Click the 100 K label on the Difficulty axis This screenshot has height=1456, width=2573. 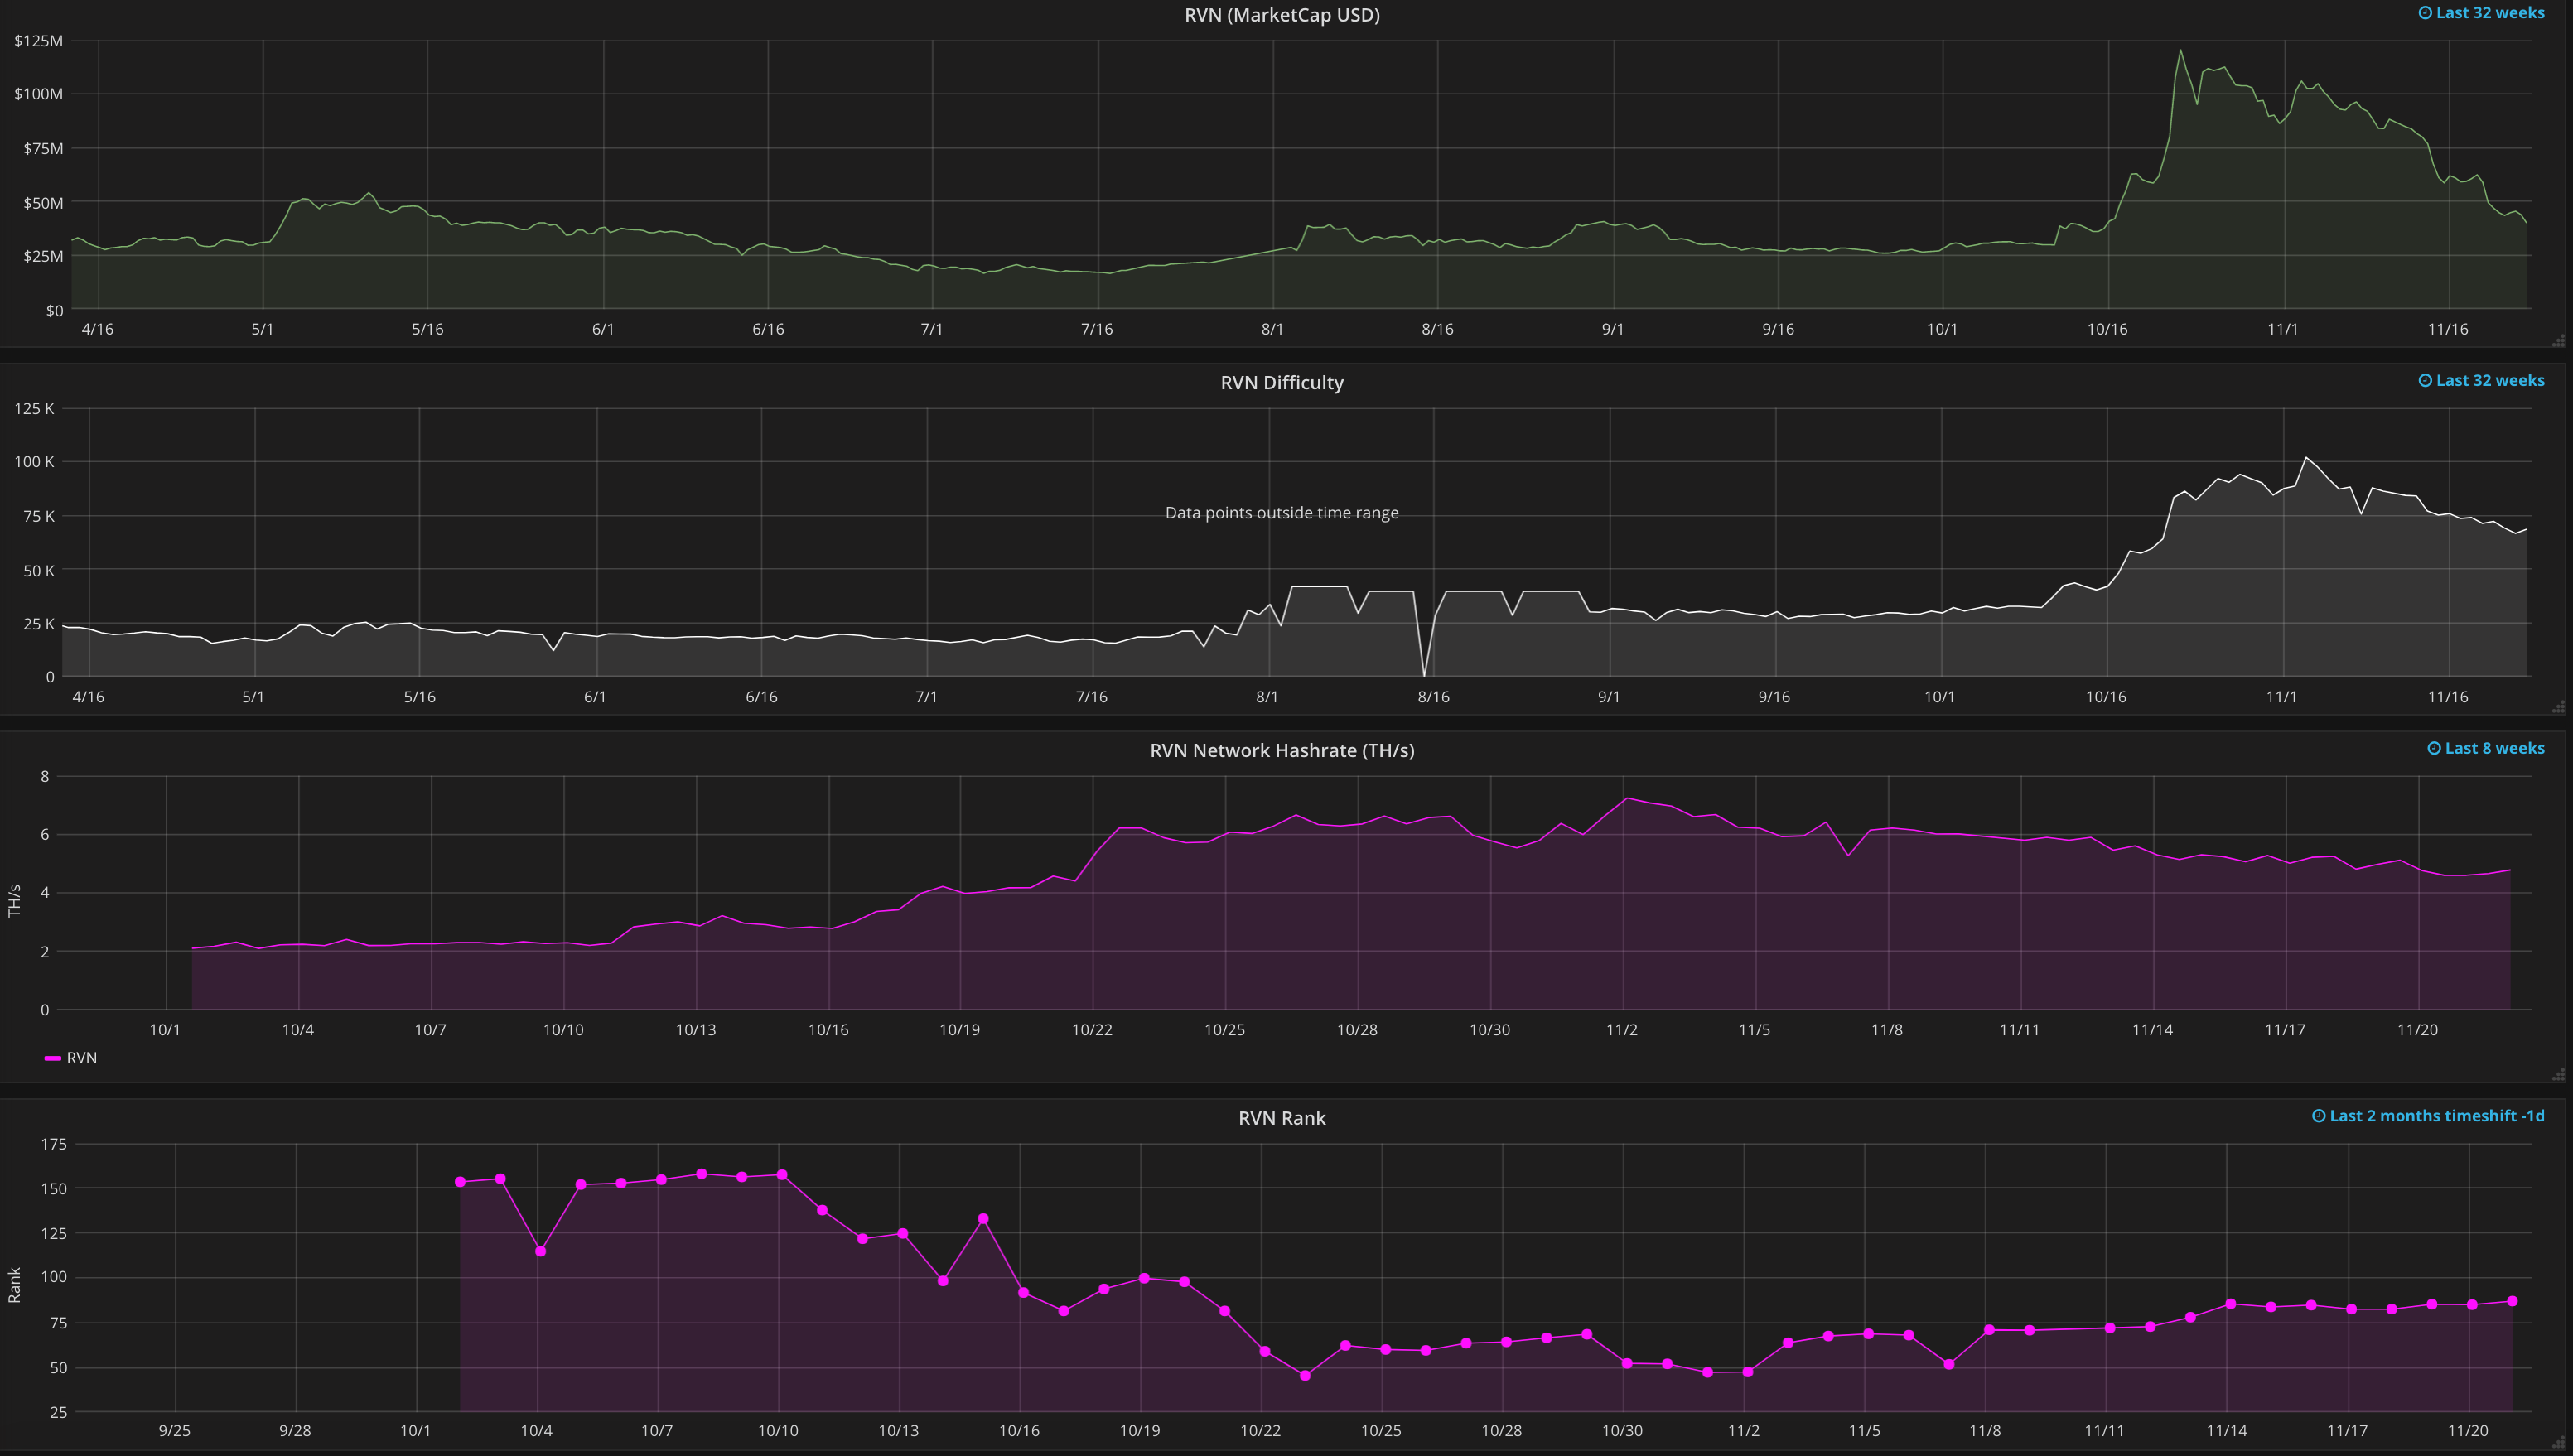coord(34,462)
